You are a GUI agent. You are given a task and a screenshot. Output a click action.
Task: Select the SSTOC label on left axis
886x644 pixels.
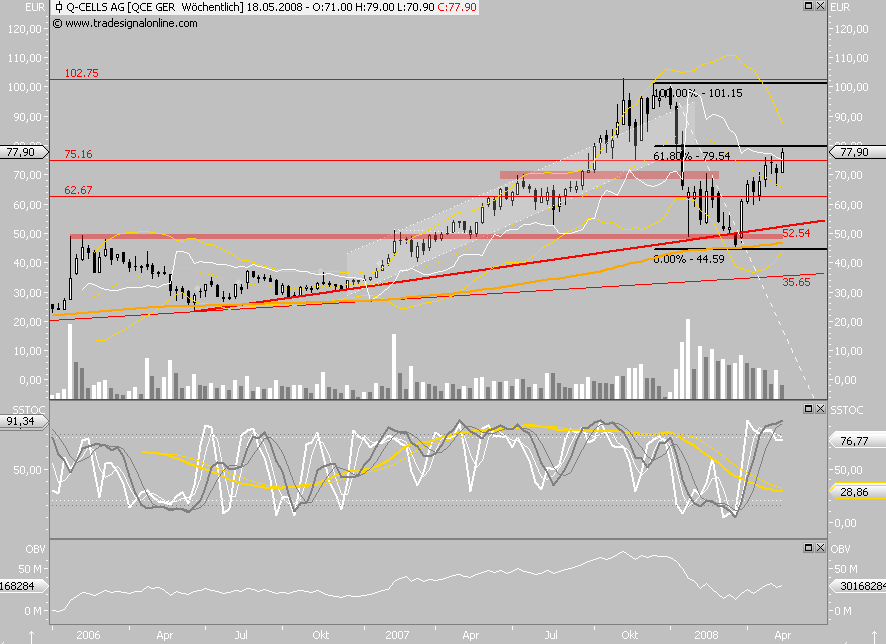[28, 410]
